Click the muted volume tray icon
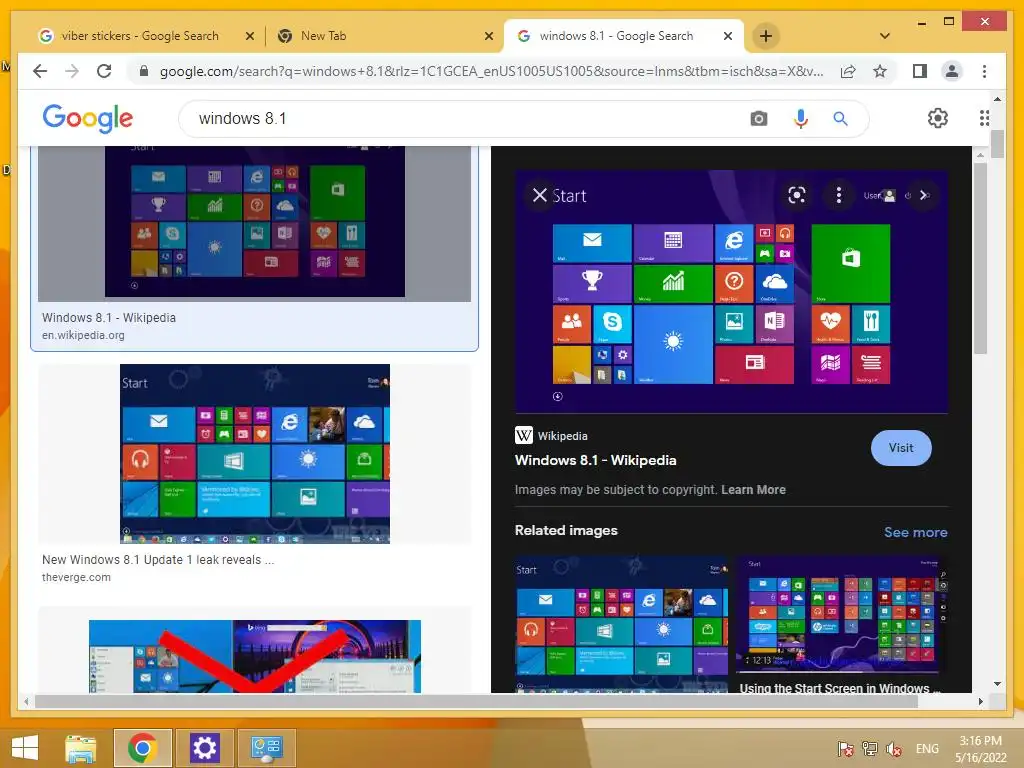Screen dimensions: 1024x768 893,749
